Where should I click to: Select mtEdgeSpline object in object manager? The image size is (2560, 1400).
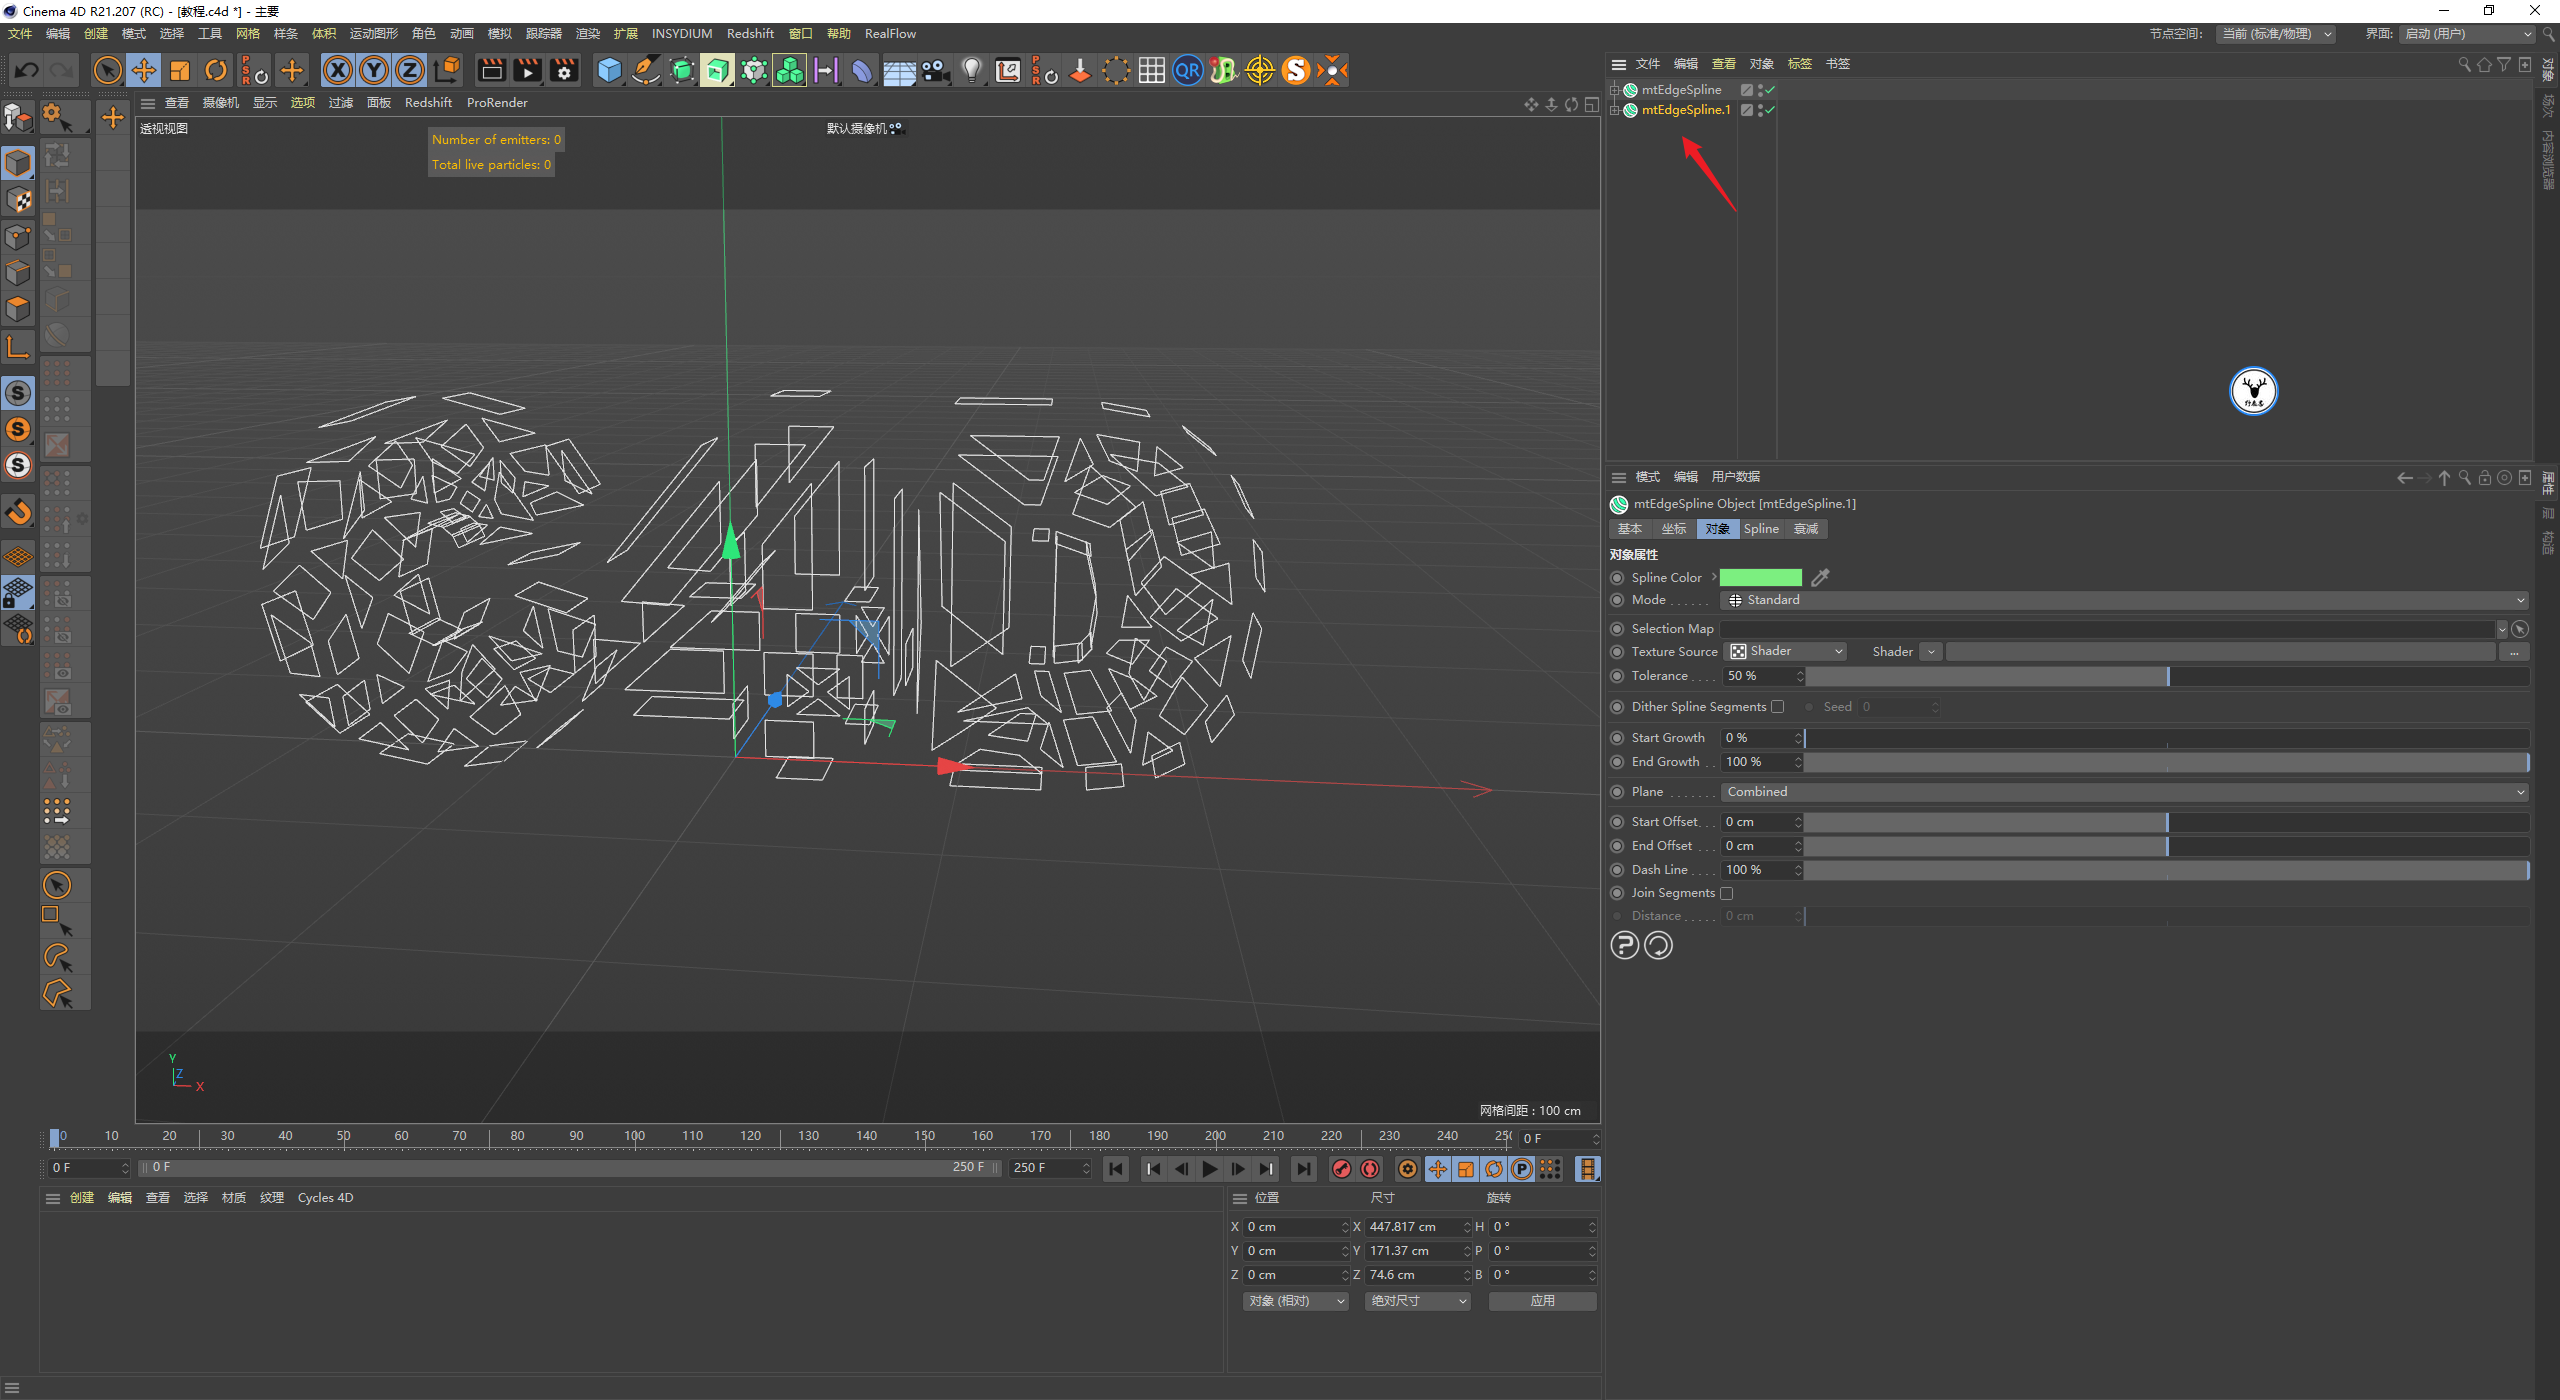point(1681,90)
